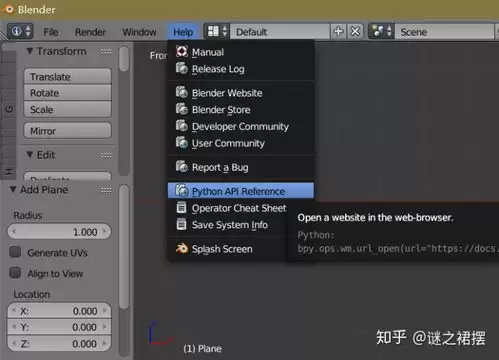Click the Translate button

click(68, 77)
